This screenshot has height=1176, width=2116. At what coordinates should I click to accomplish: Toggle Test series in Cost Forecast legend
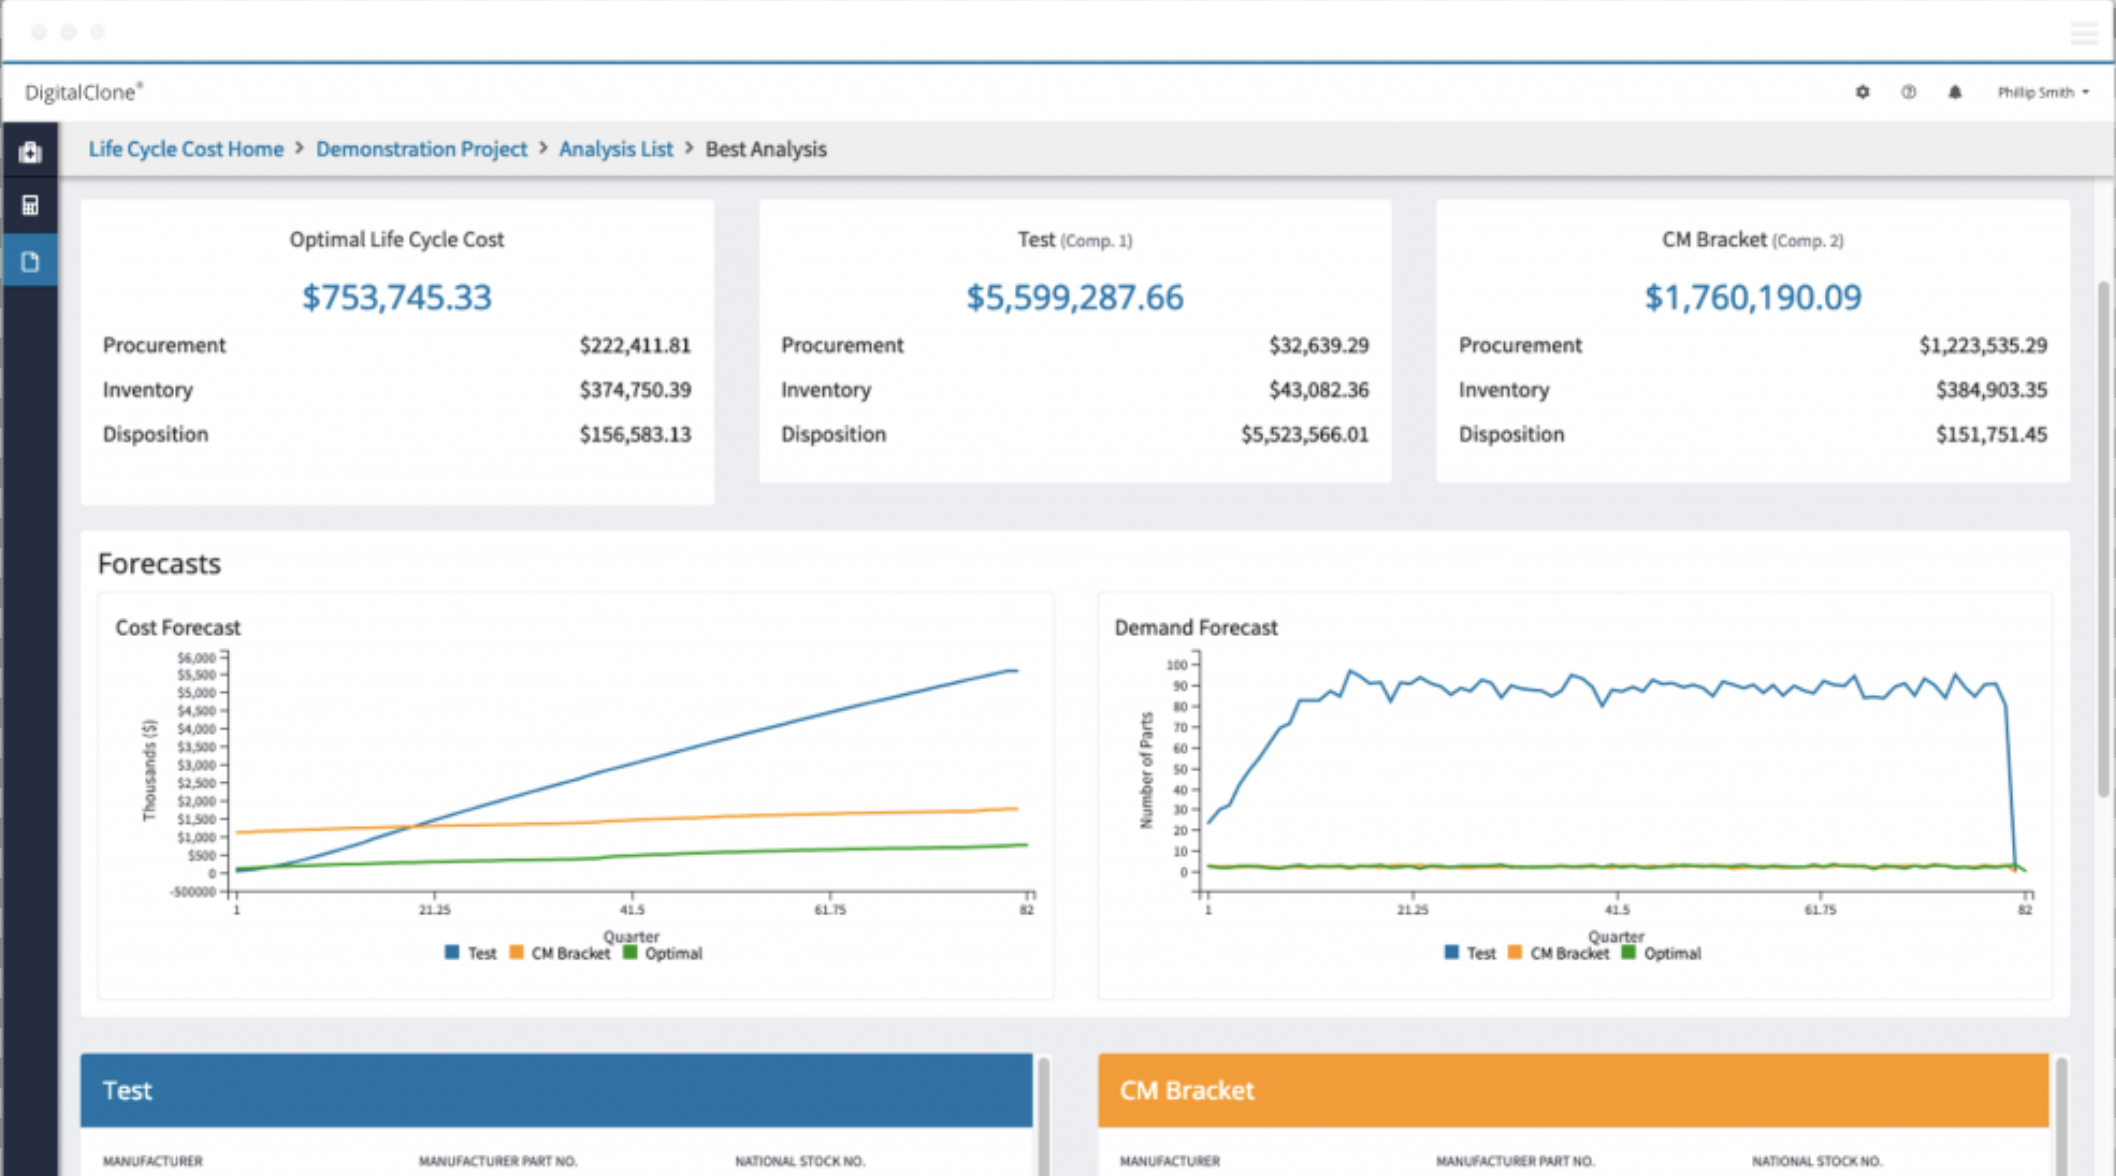[471, 953]
